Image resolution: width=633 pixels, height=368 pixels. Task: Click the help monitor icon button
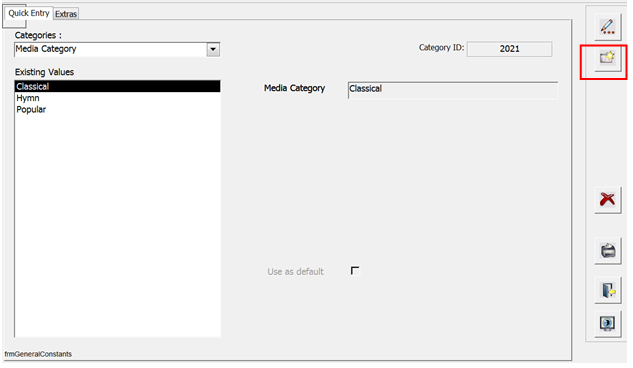coord(607,323)
